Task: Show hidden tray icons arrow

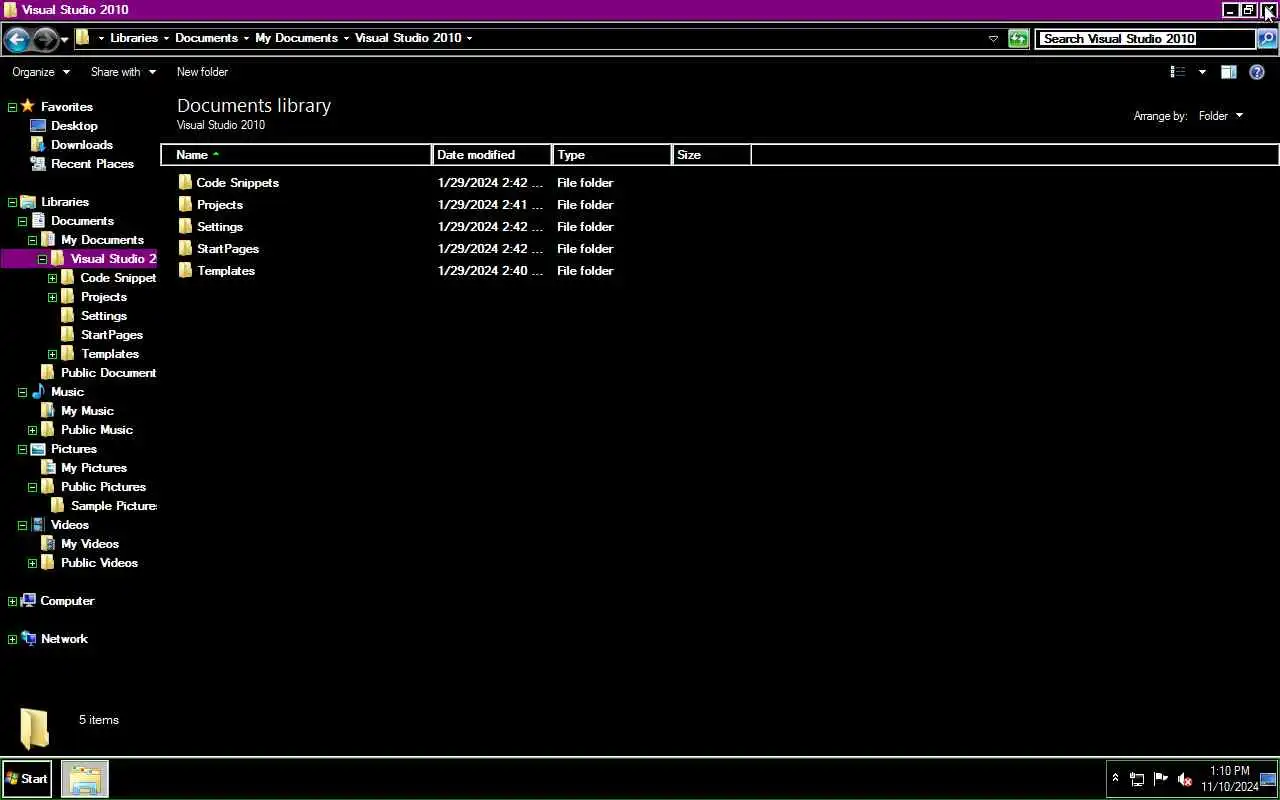Action: 1115,778
